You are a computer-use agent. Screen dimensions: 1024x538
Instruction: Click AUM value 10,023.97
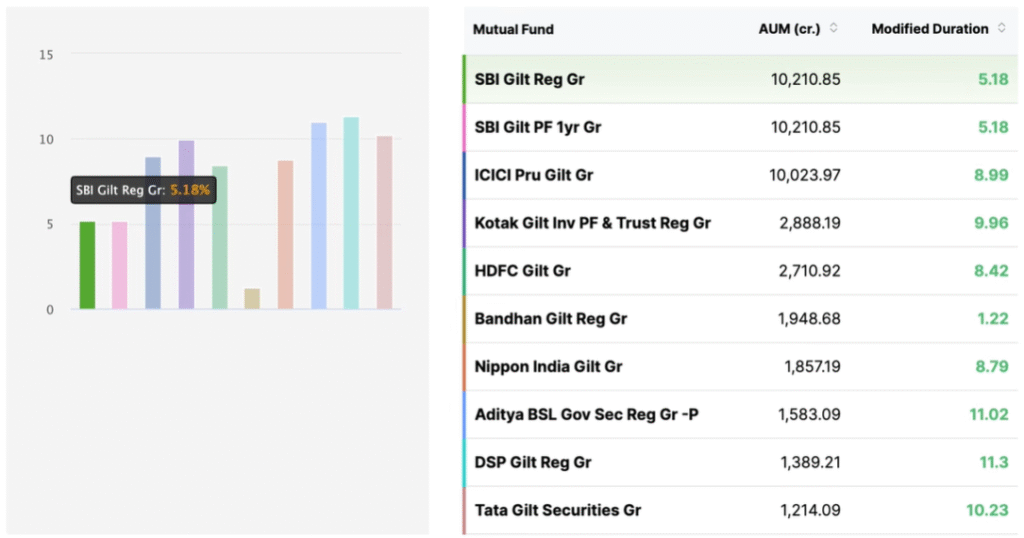click(x=805, y=175)
